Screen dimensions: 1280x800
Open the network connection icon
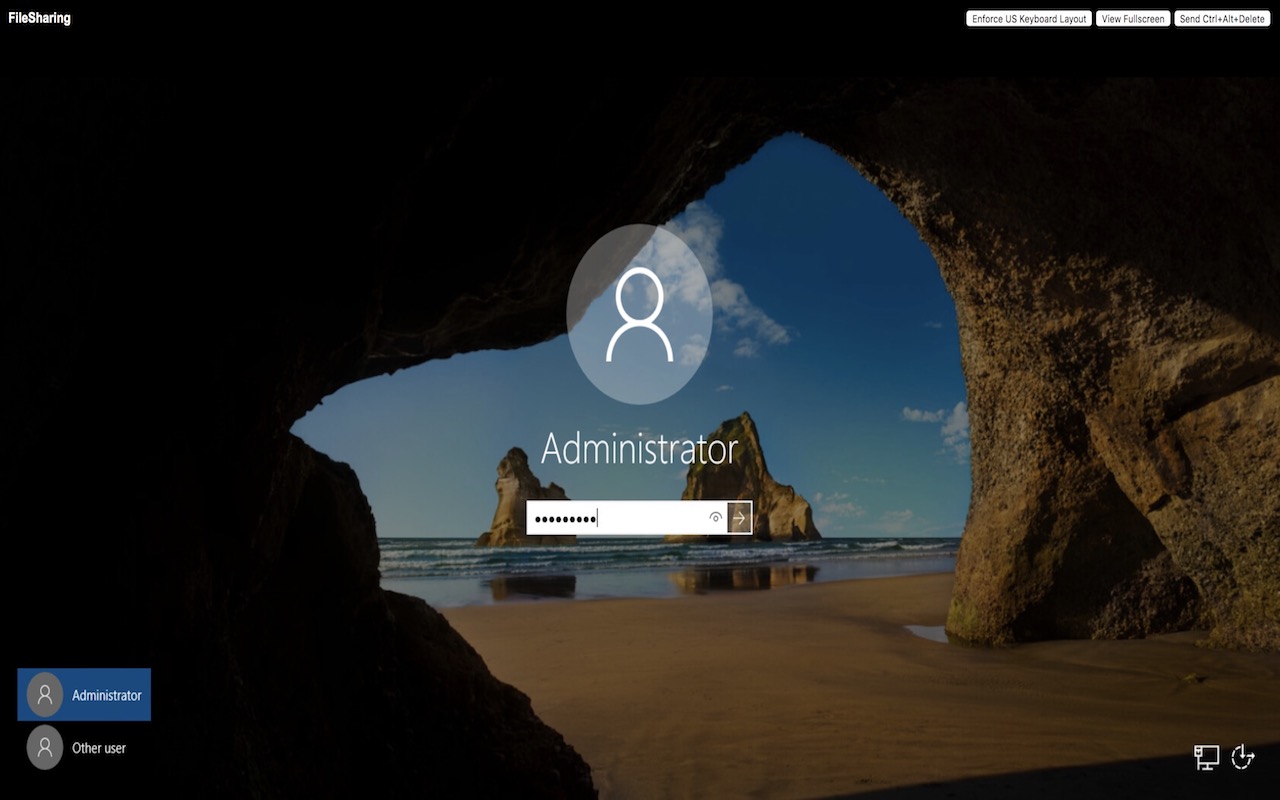pos(1207,757)
